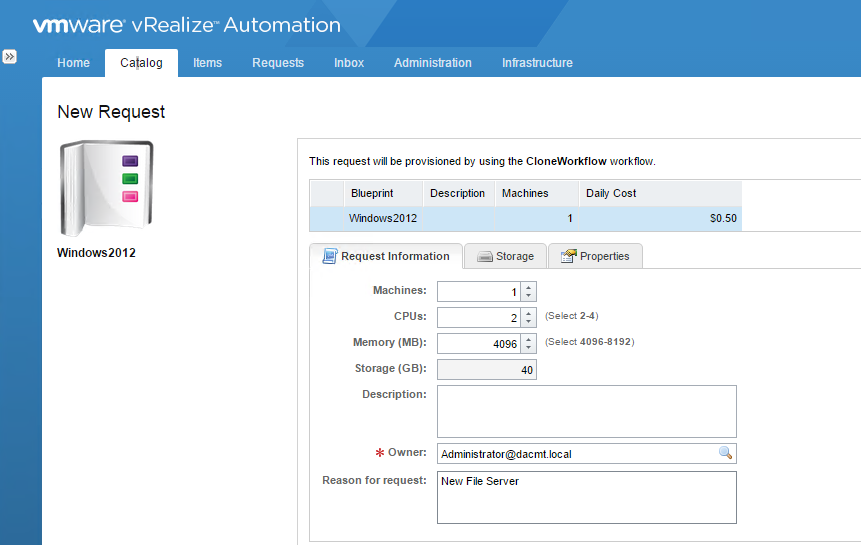
Task: Increase the Machines count
Action: [x=528, y=286]
